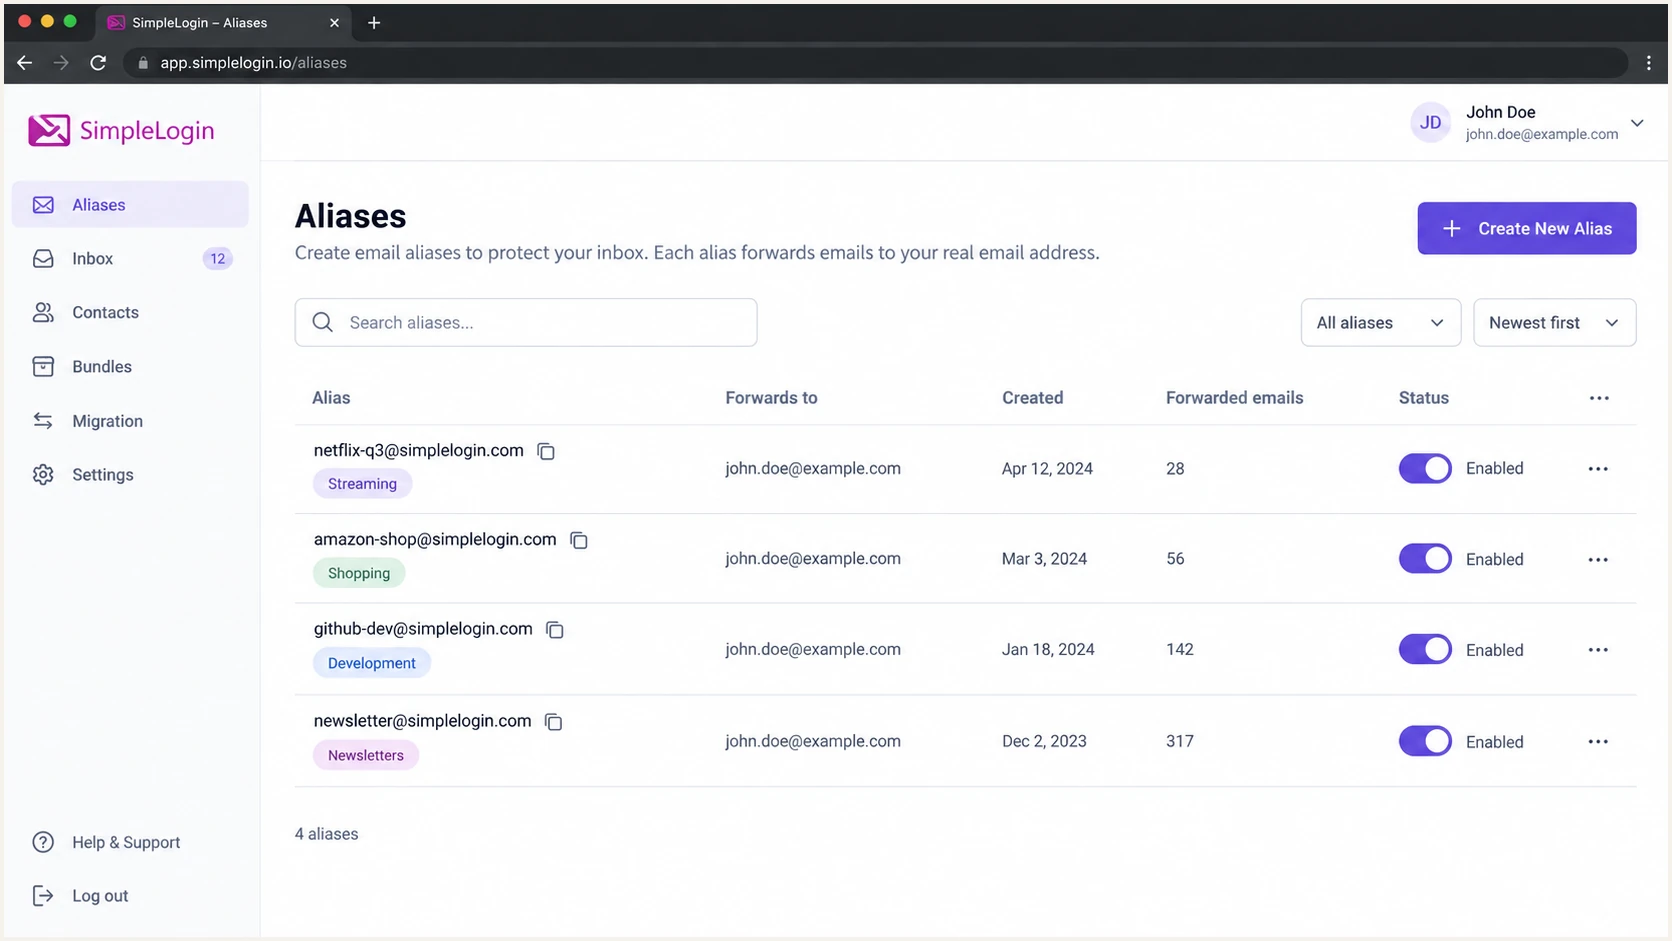
Task: Click the Created column header
Action: (1032, 398)
